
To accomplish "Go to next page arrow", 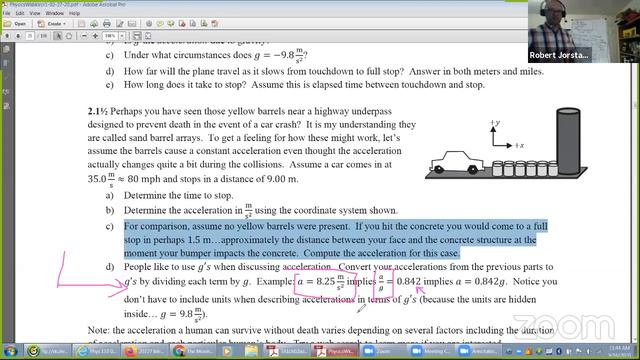I will click(x=18, y=36).
